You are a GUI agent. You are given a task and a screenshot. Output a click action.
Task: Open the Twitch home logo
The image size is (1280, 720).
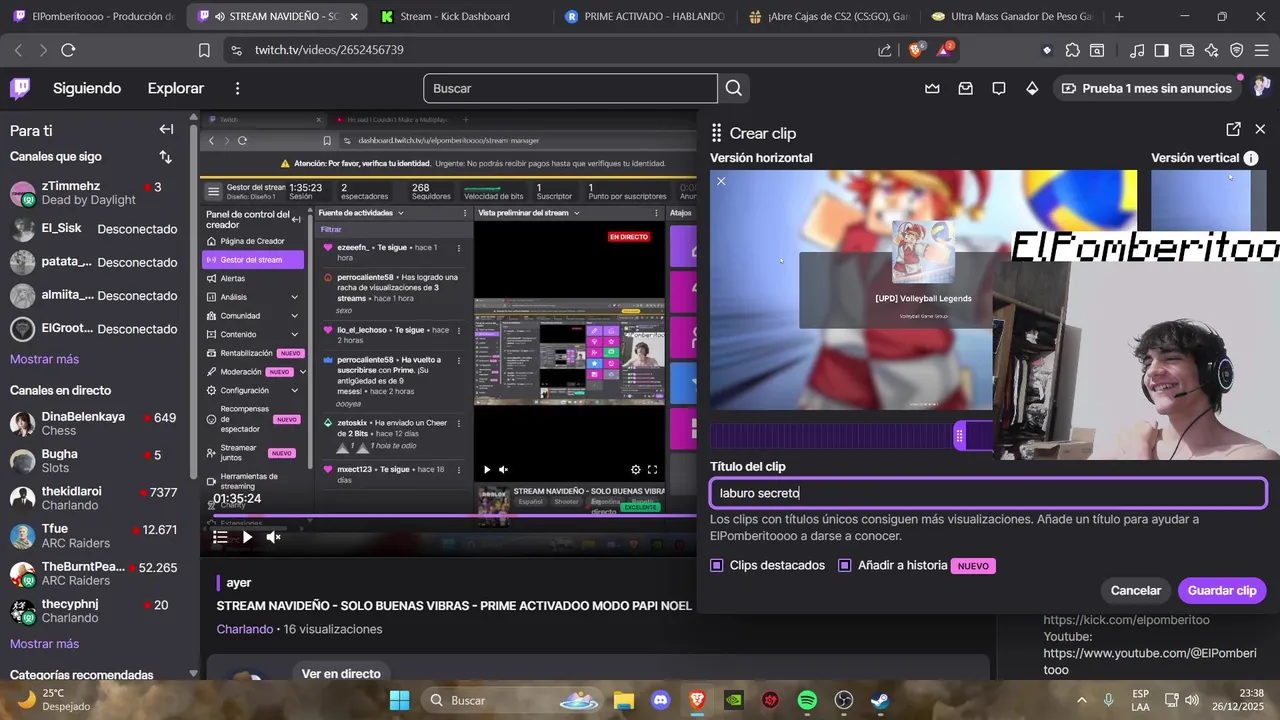(20, 88)
